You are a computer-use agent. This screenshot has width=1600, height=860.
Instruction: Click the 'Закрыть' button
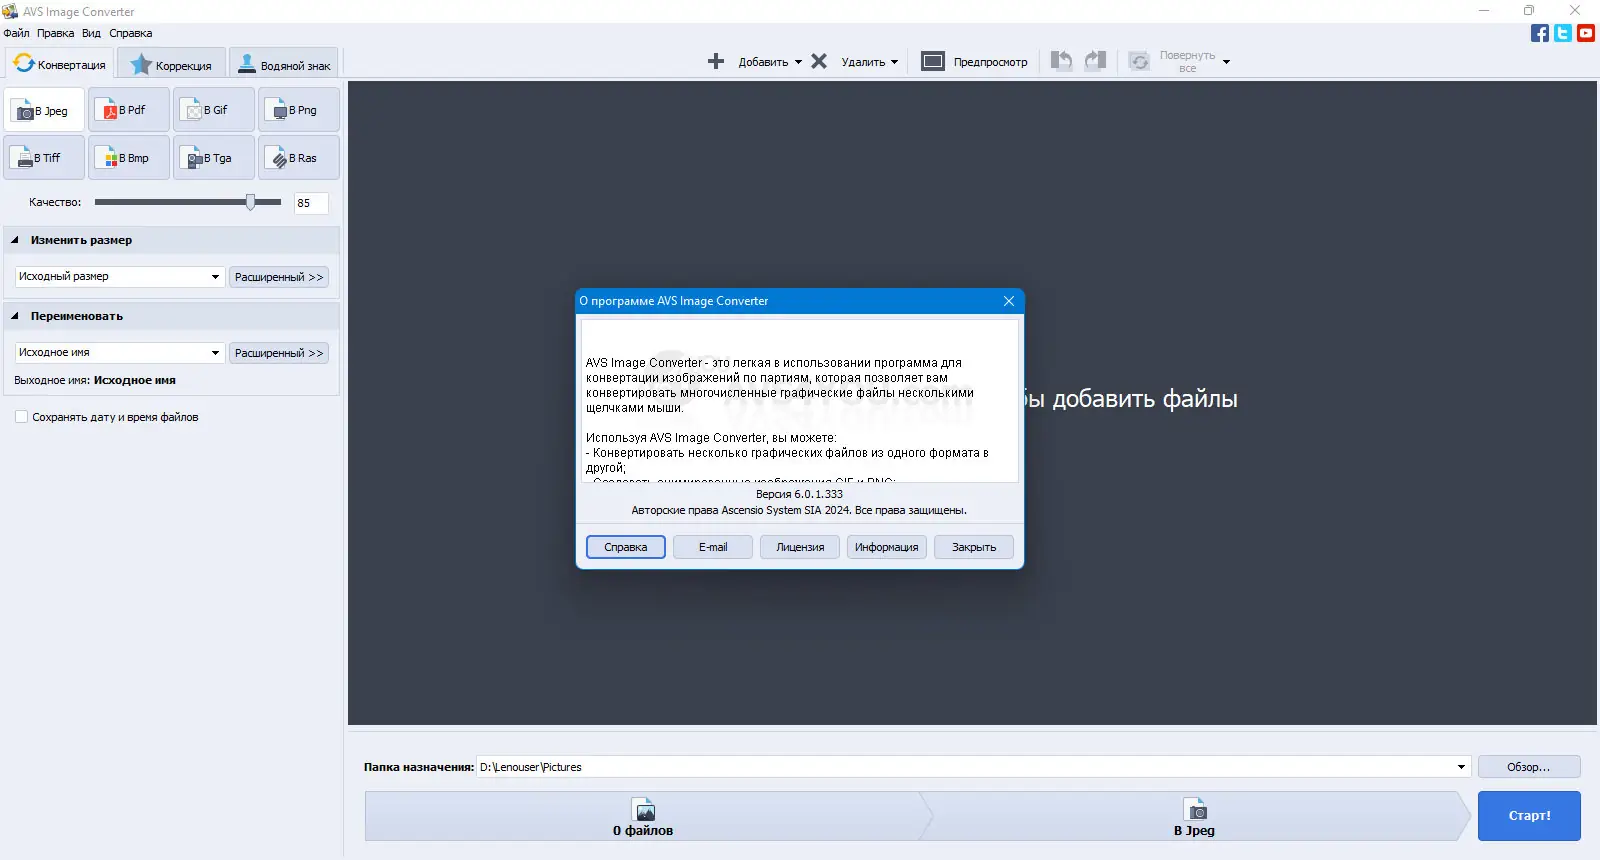[974, 547]
